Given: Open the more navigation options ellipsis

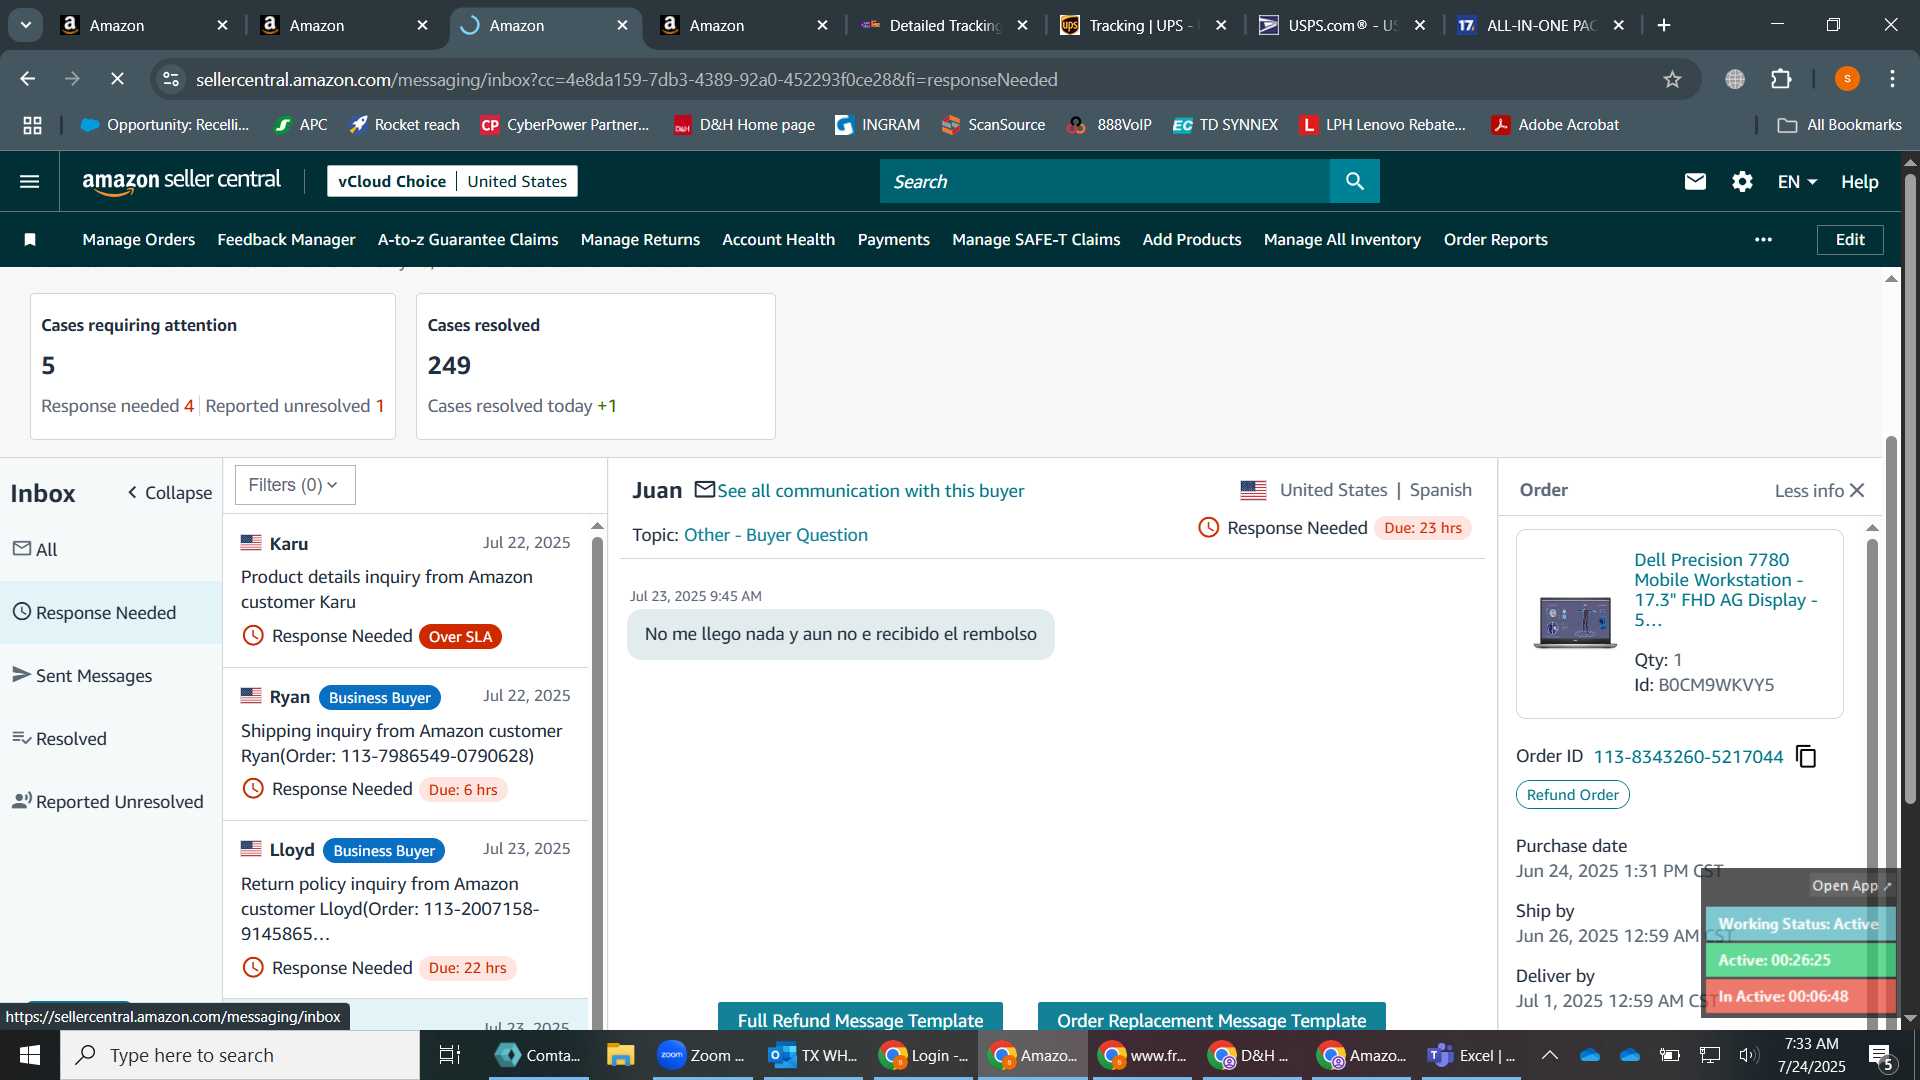Looking at the screenshot, I should pos(1763,239).
